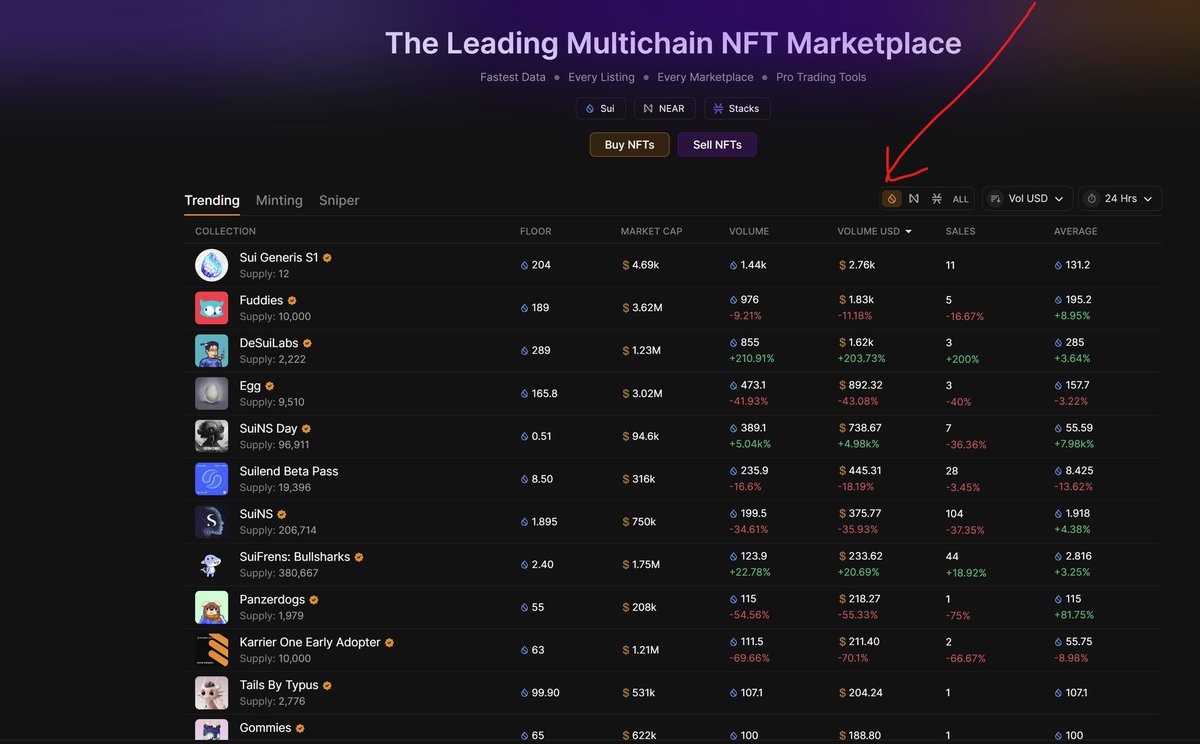Viewport: 1200px width, 744px height.
Task: Click Fuddies market cap value 3.62M
Action: 647,308
